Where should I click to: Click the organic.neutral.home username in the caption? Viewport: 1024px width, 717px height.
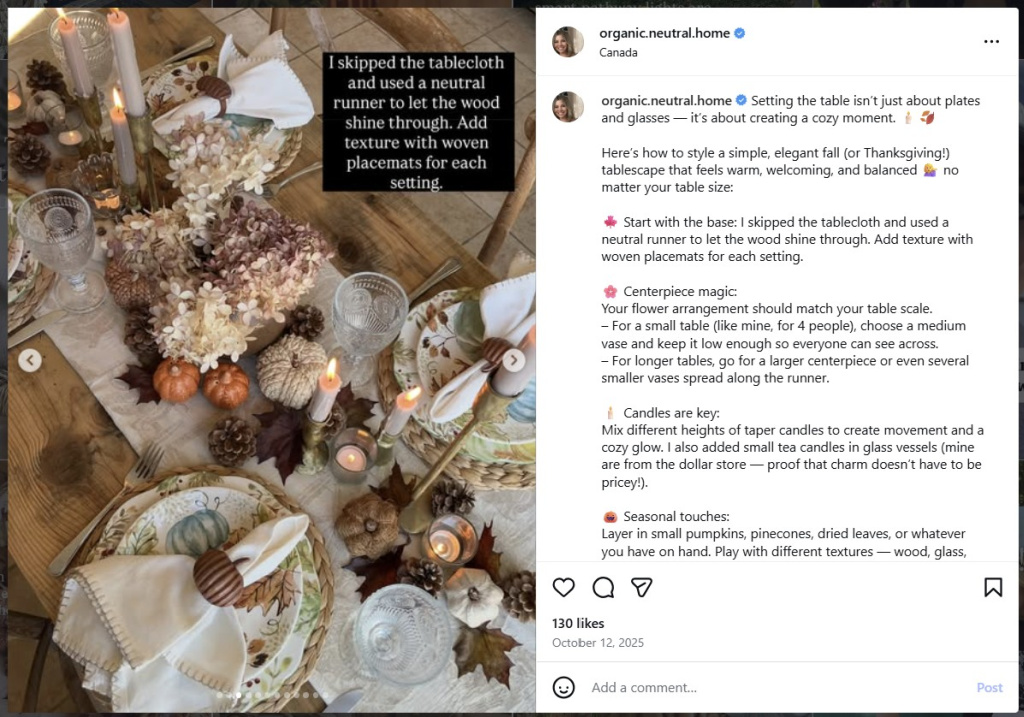666,101
